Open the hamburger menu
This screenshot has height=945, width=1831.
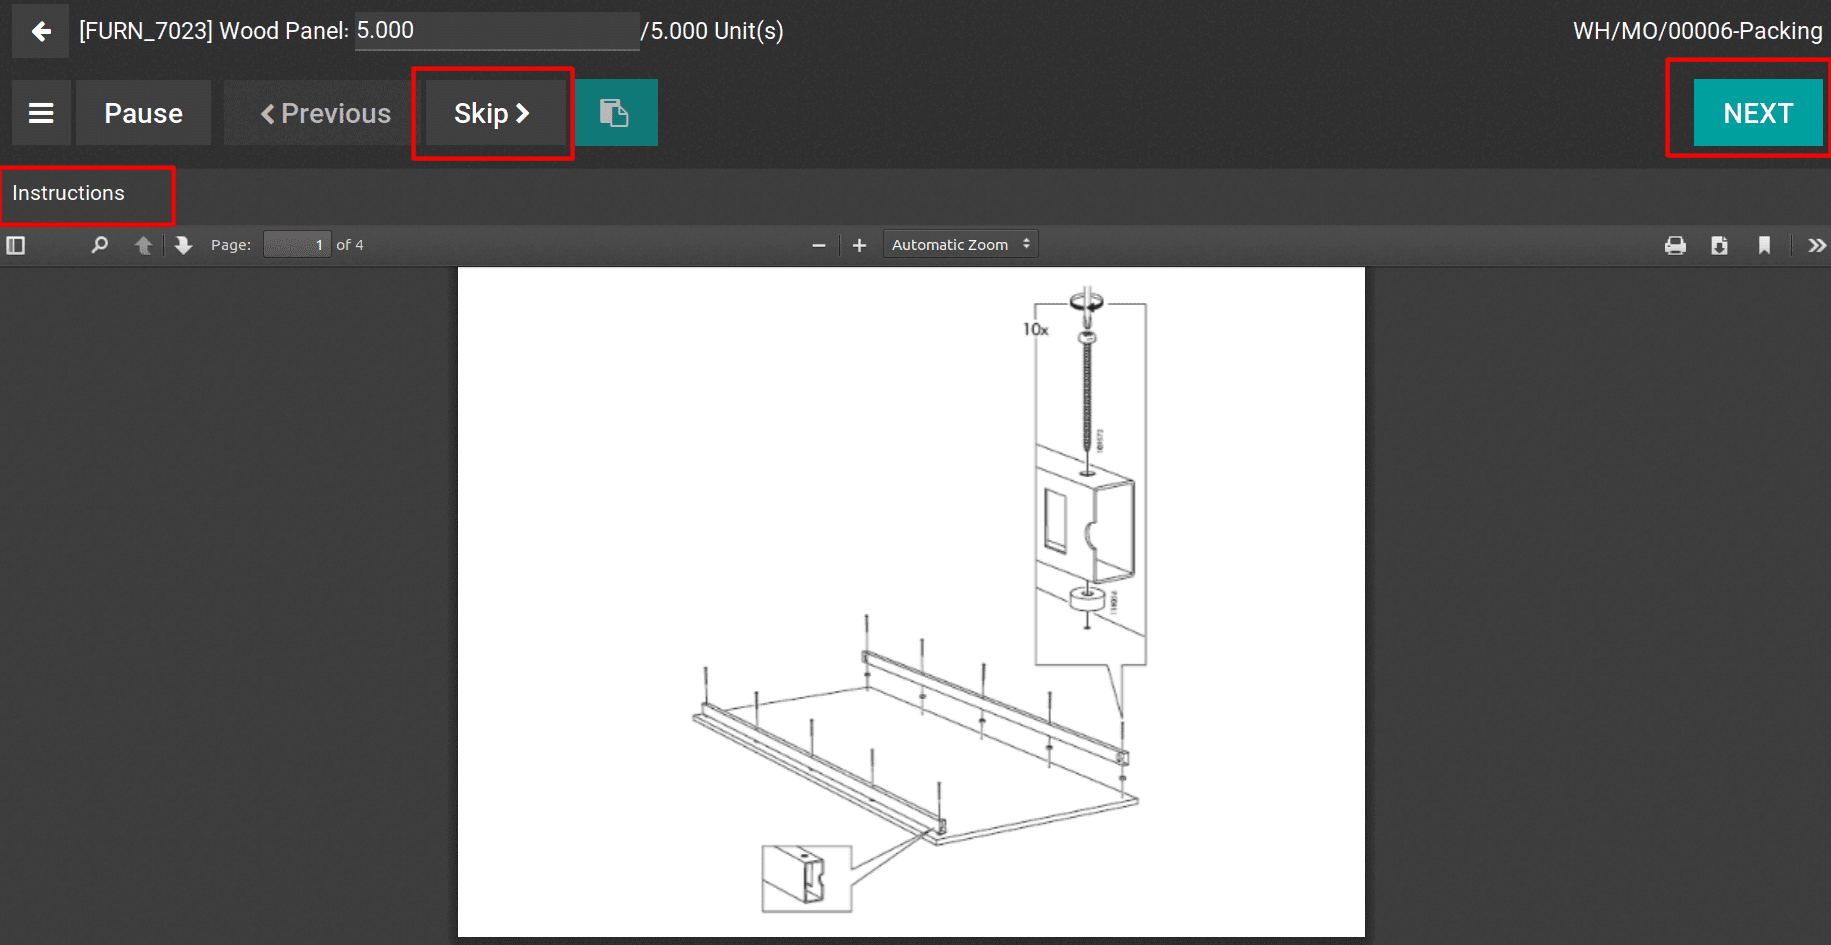41,113
